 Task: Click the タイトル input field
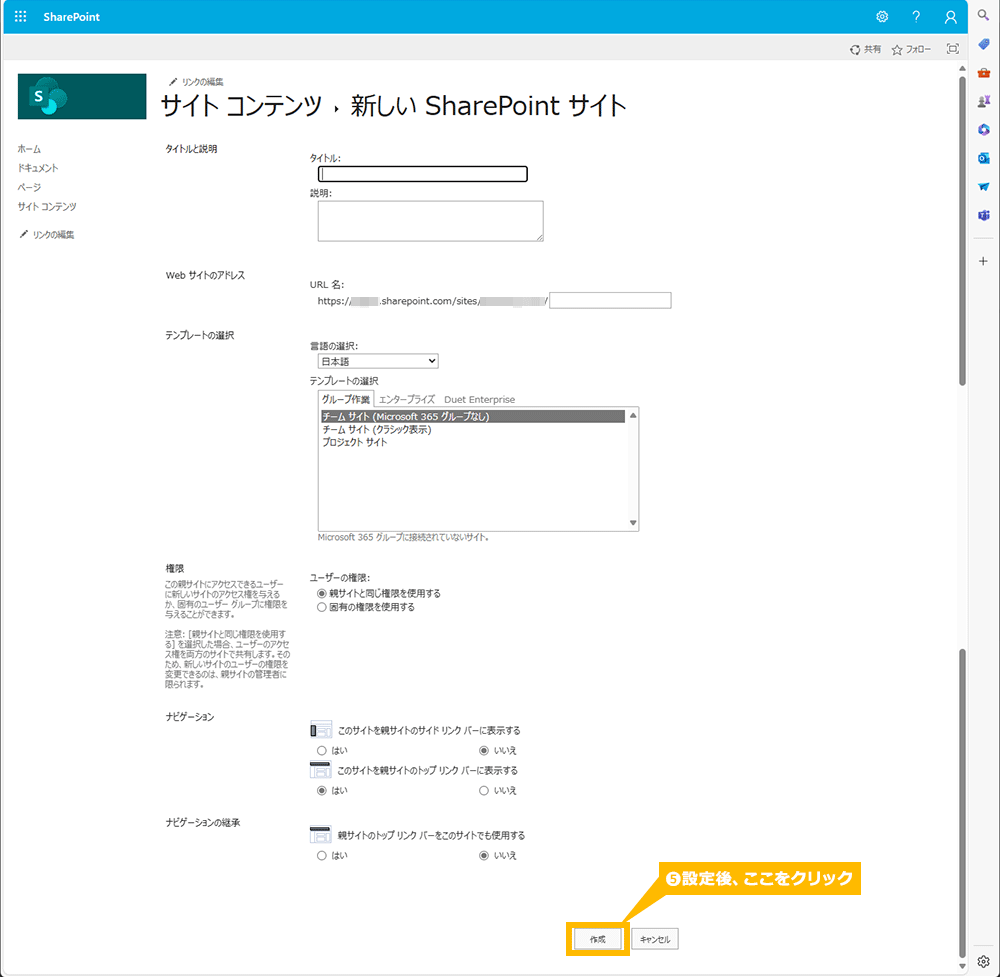coord(423,173)
